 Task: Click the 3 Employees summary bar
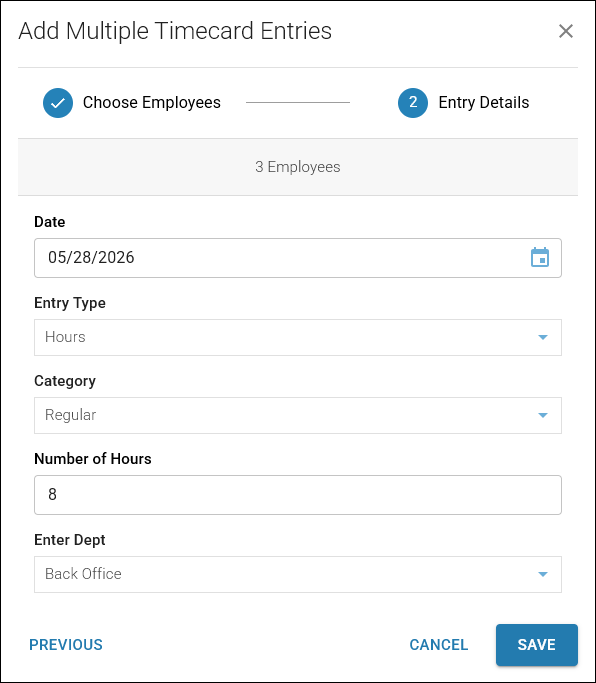[298, 167]
